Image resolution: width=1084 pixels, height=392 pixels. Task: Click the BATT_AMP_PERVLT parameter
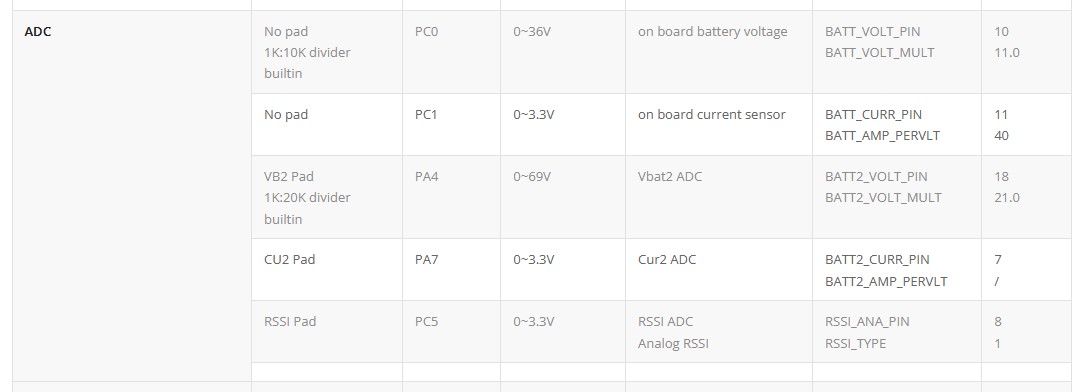coord(882,136)
